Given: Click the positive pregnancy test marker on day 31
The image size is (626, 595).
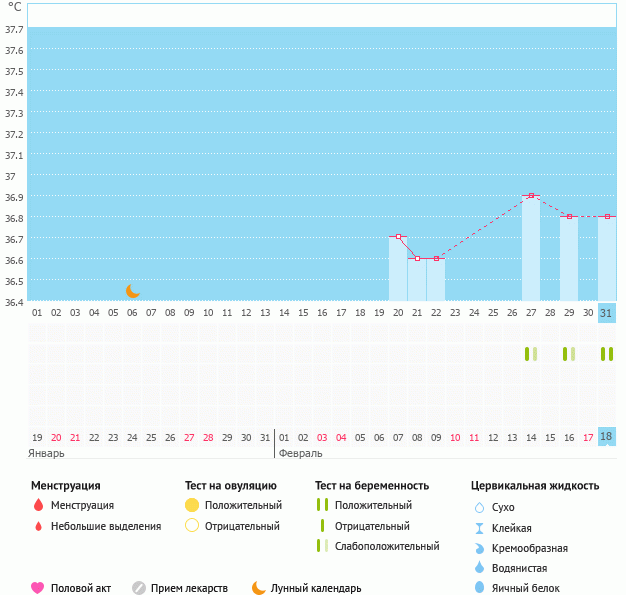Looking at the screenshot, I should [x=606, y=354].
